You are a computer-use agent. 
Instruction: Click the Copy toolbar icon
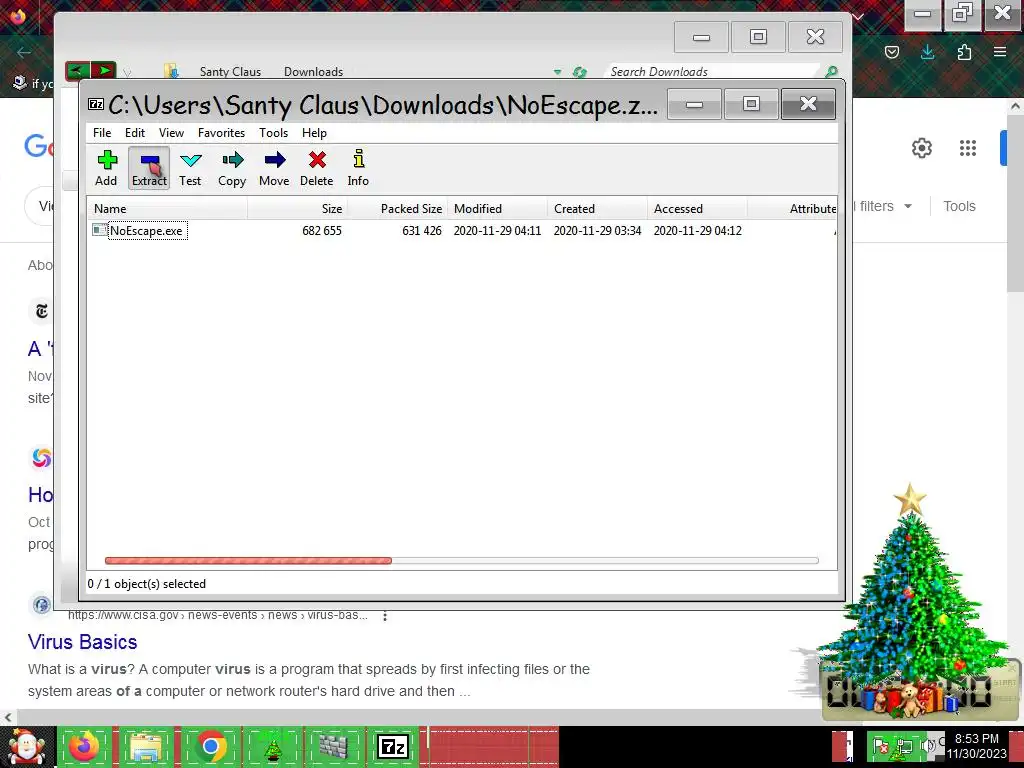coord(232,168)
